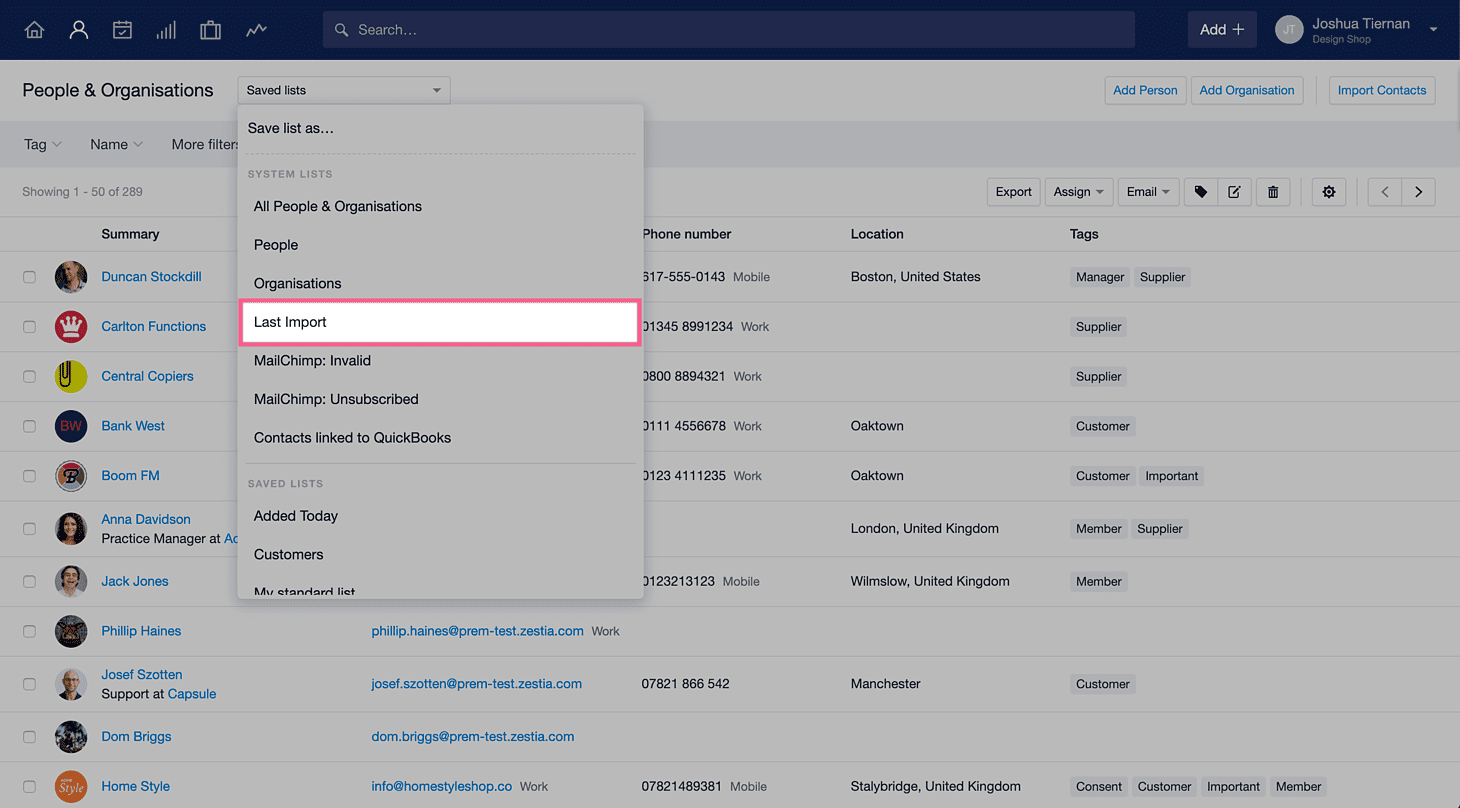The height and width of the screenshot is (808, 1460).
Task: Go to next page arrow
Action: click(1419, 192)
